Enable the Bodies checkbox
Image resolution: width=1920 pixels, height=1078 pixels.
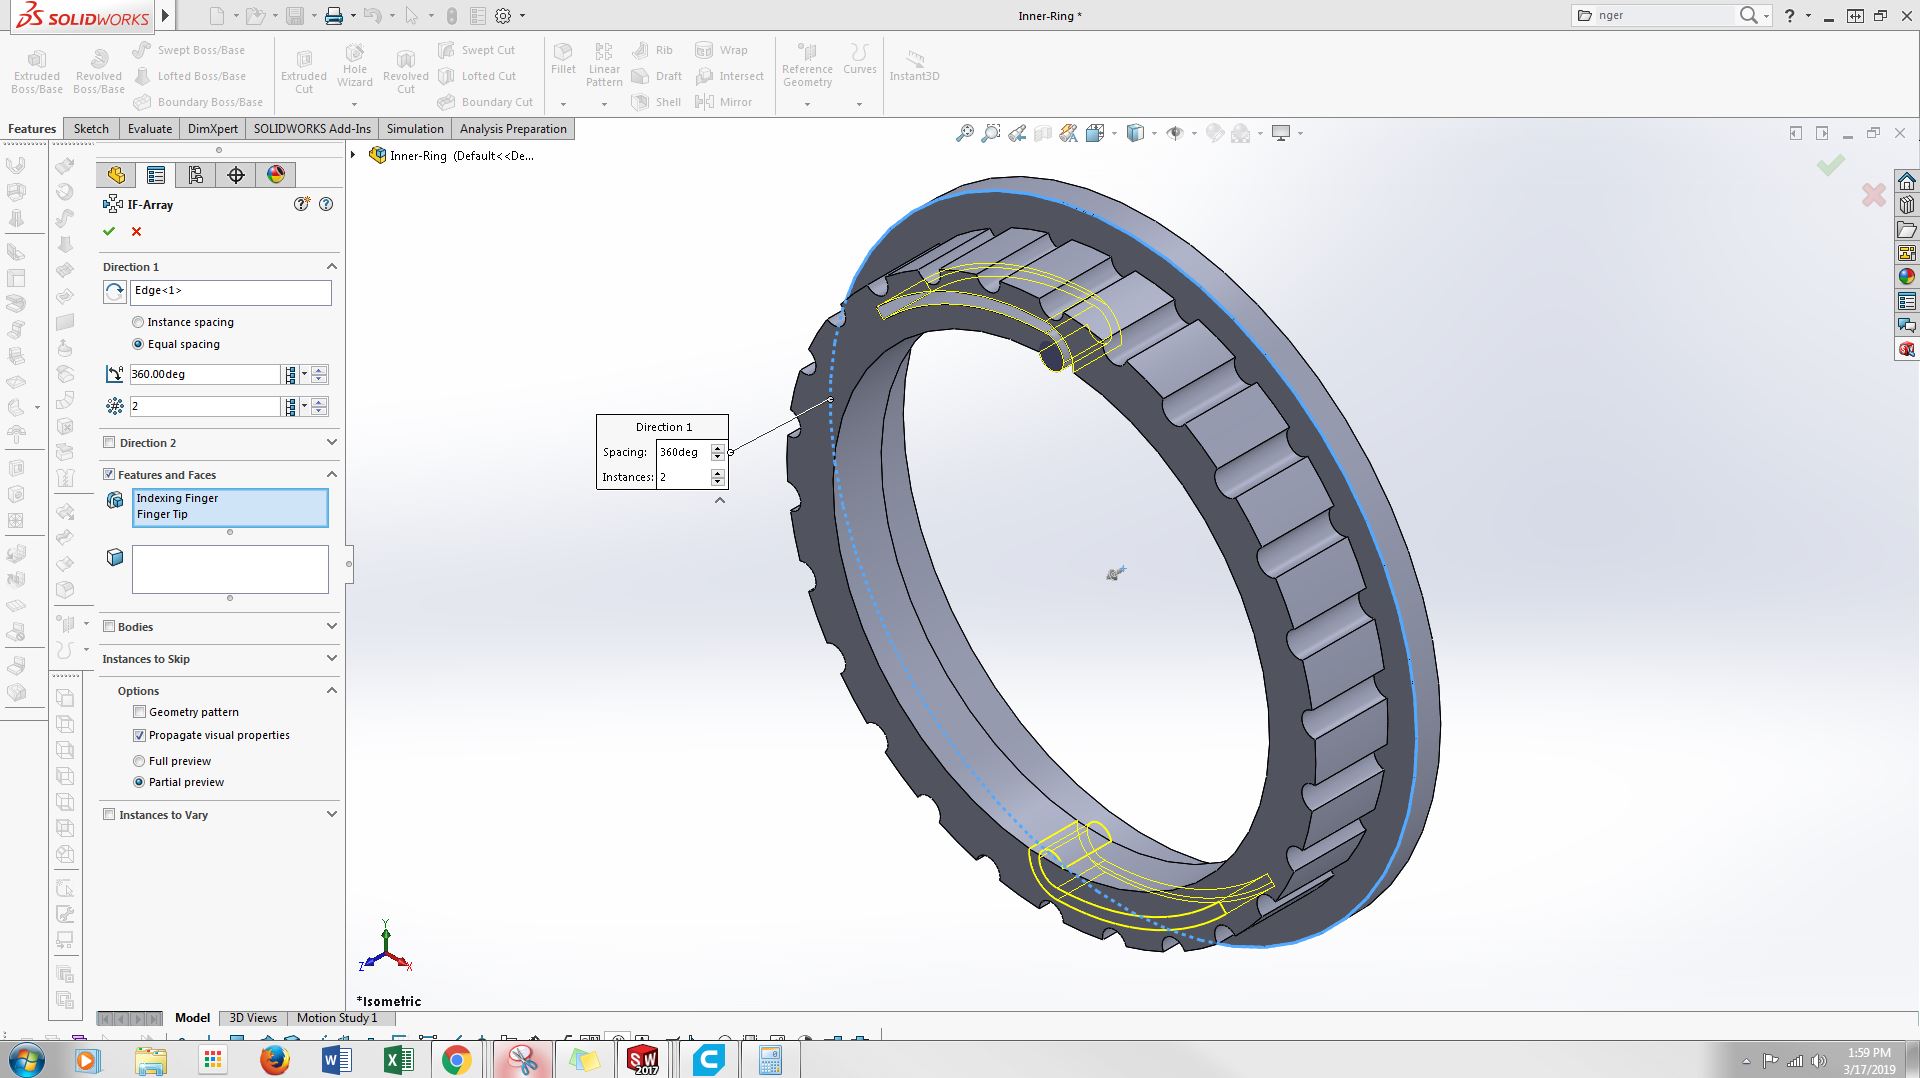[x=109, y=626]
